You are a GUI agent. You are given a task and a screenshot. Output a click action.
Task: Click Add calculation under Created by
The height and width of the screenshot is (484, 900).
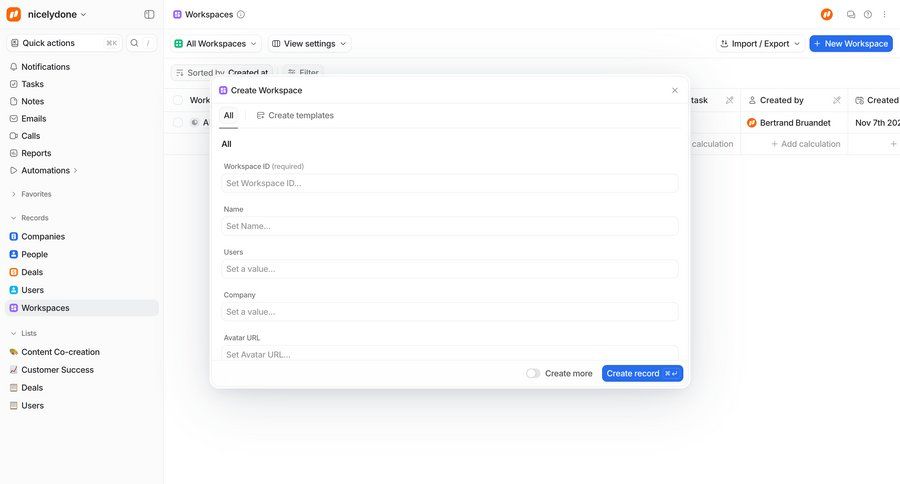click(x=805, y=144)
